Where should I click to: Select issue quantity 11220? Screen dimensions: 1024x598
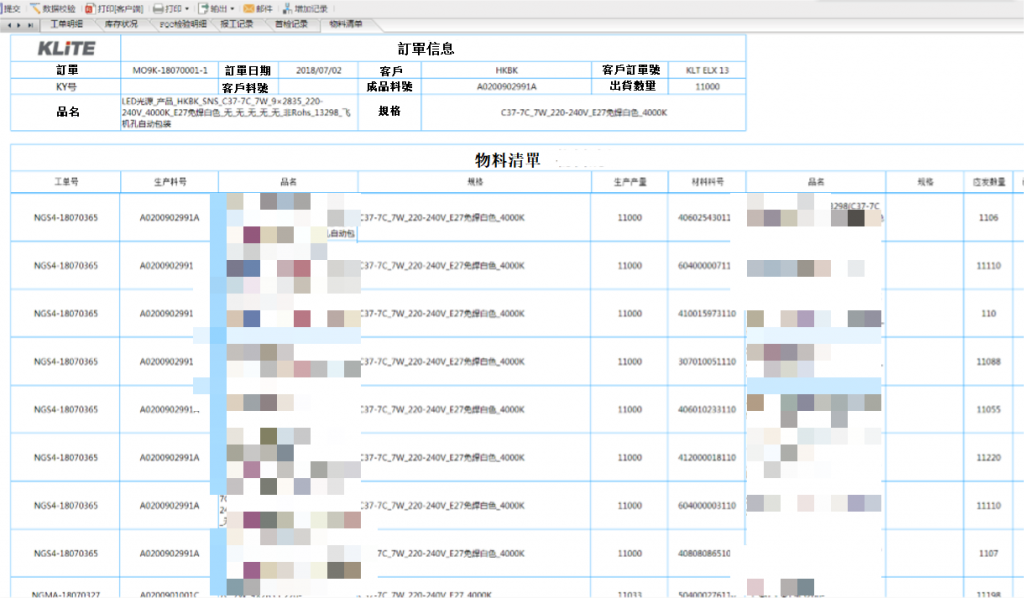(988, 458)
